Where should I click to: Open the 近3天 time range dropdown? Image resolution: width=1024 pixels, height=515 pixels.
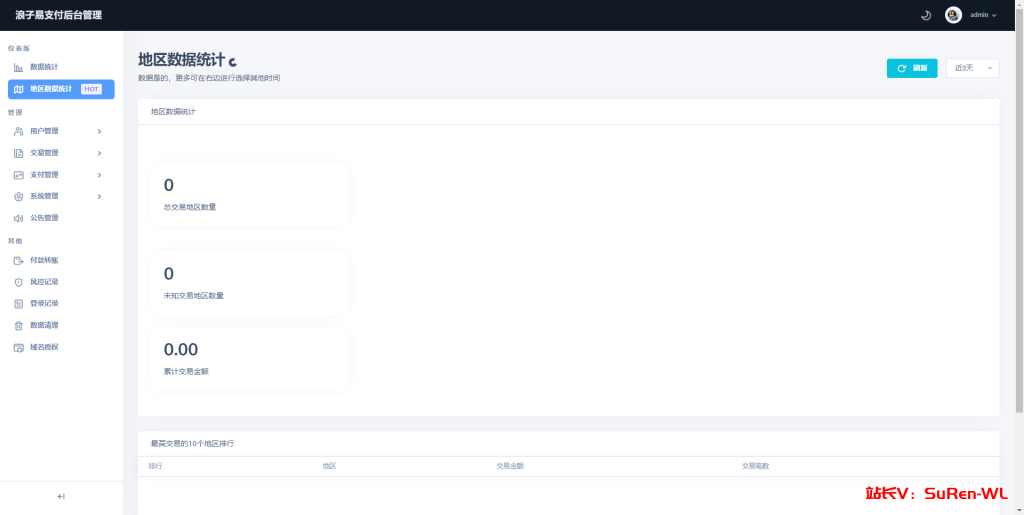point(972,68)
